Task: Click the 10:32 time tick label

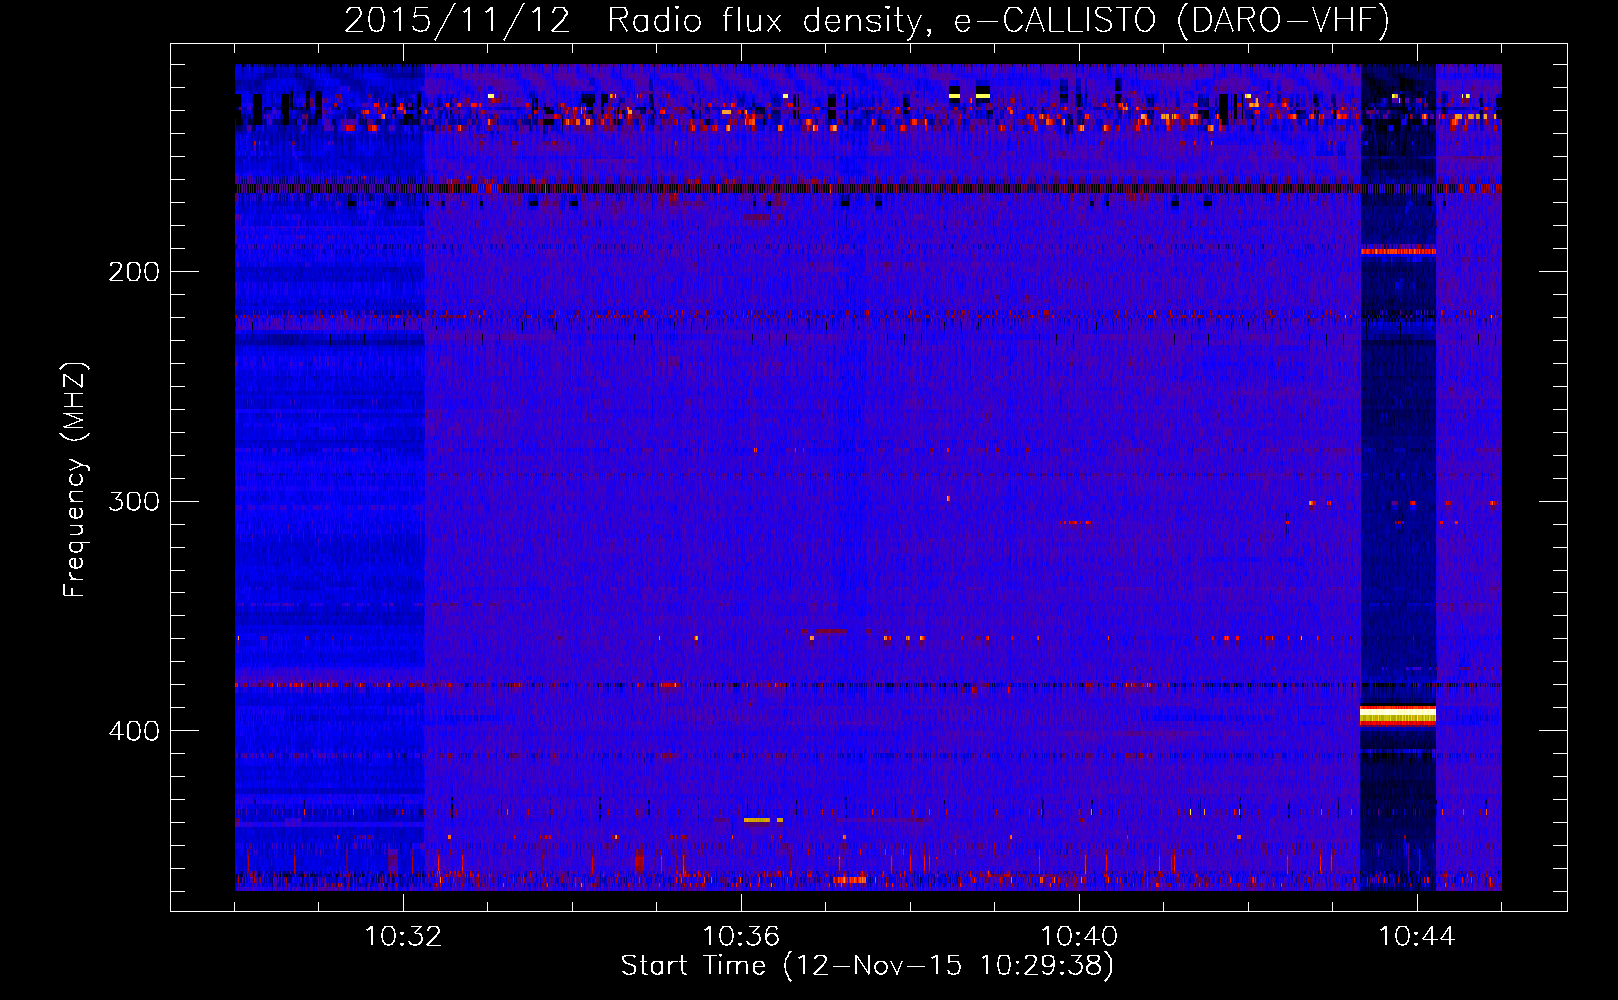Action: pos(403,937)
